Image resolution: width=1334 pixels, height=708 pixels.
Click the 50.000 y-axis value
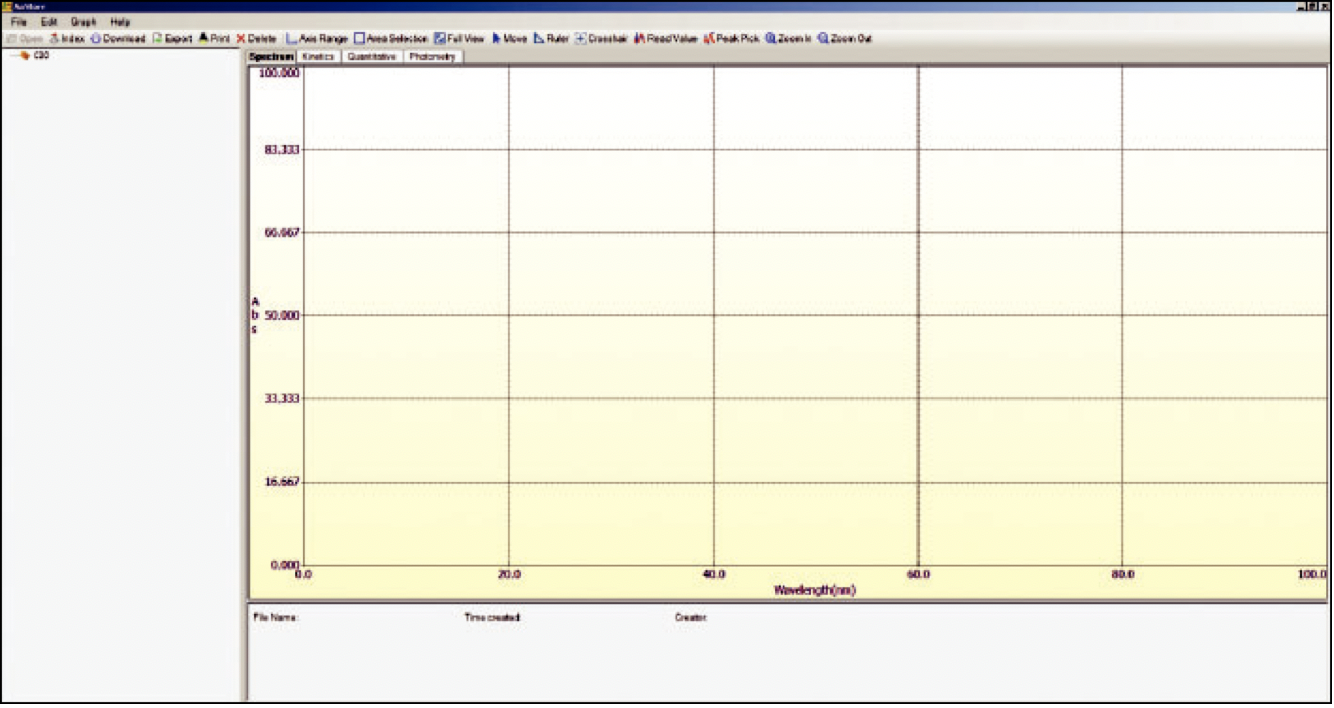(x=282, y=315)
